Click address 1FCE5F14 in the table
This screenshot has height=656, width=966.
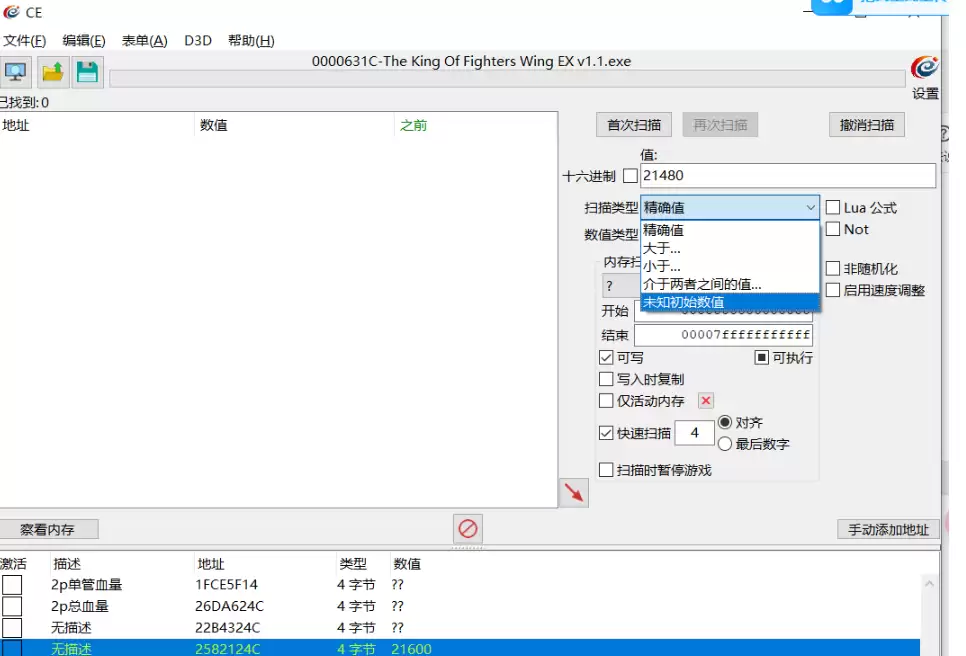pos(226,585)
